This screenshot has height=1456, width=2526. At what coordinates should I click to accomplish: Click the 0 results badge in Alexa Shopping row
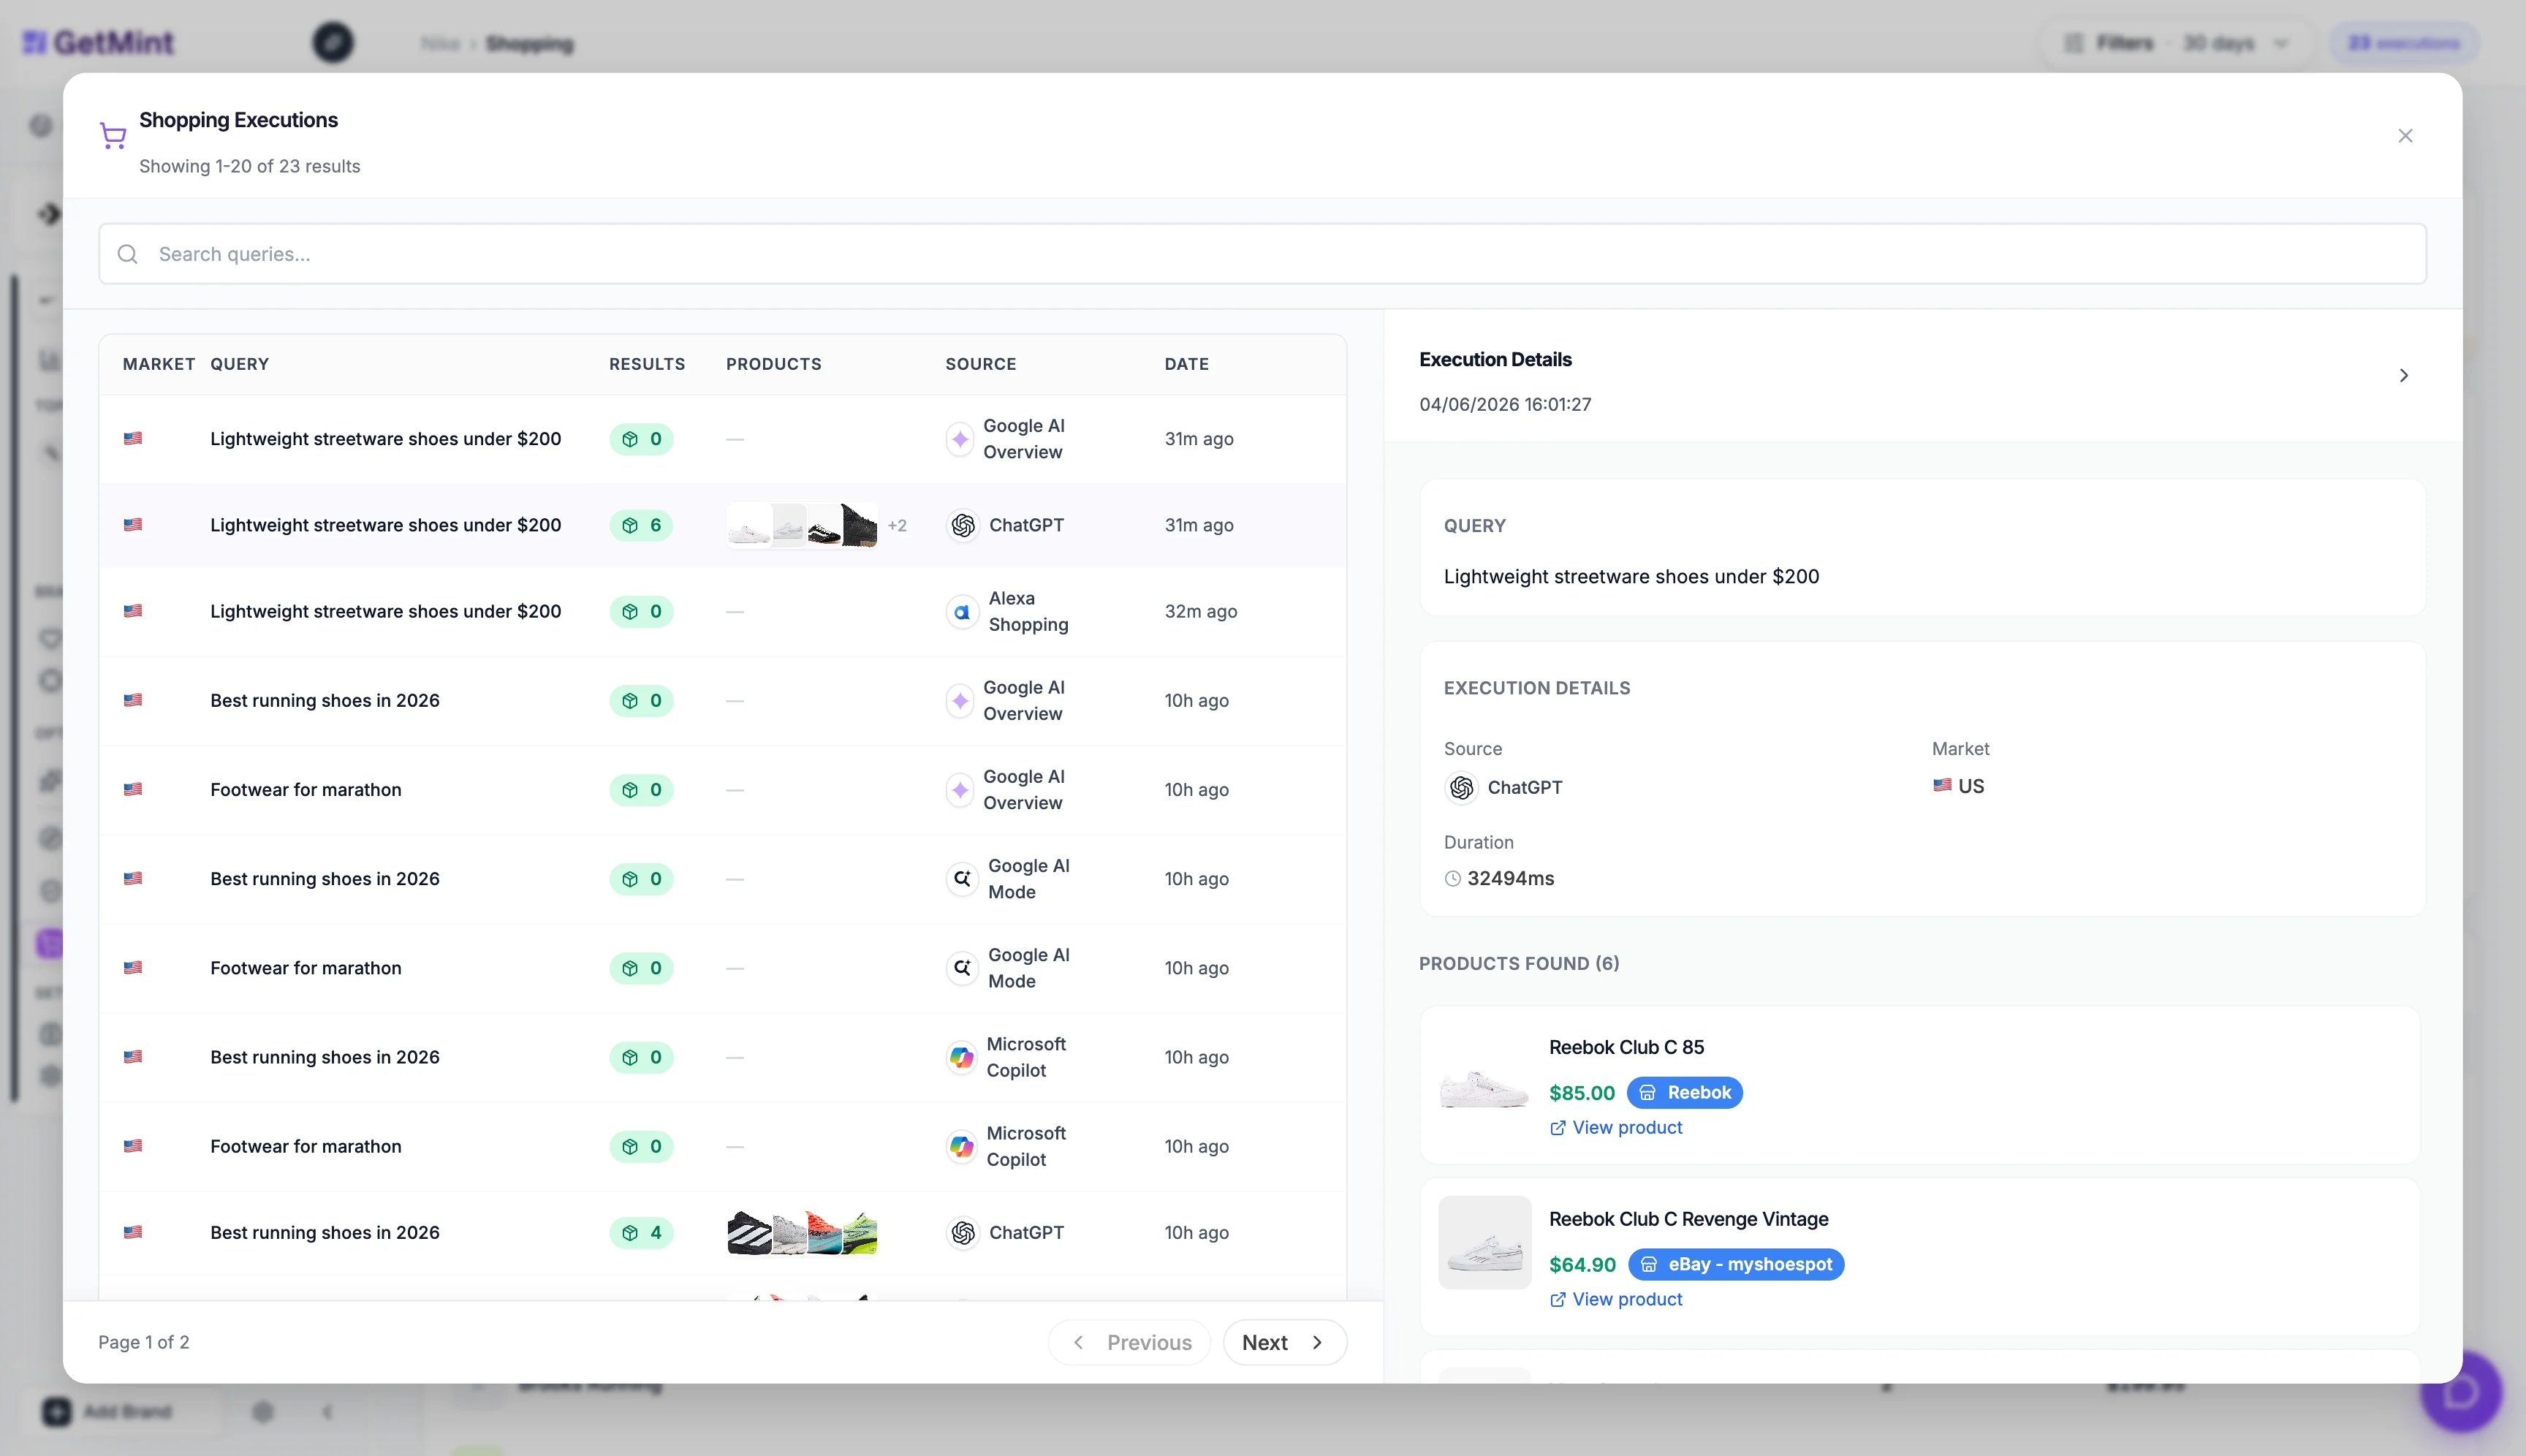[642, 611]
